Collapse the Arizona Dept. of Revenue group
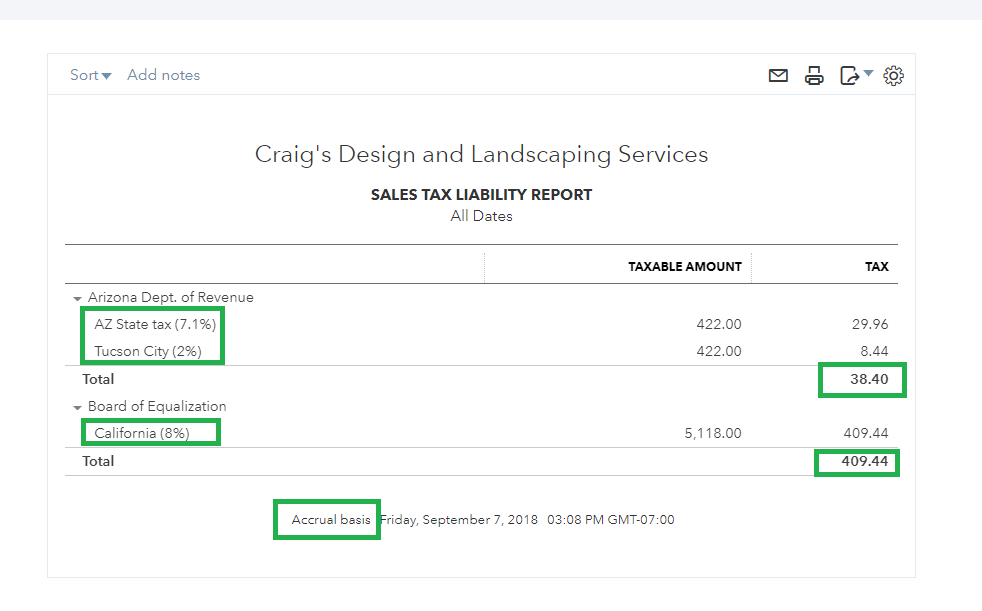Image resolution: width=982 pixels, height=611 pixels. coord(77,298)
